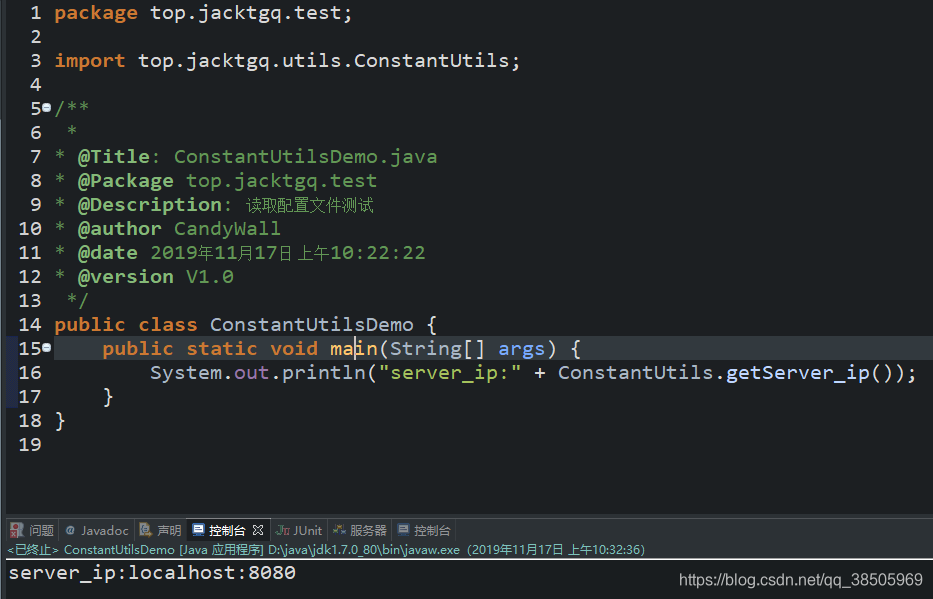The height and width of the screenshot is (599, 933).
Task: Click the @author Javadoc tag
Action: coord(120,228)
